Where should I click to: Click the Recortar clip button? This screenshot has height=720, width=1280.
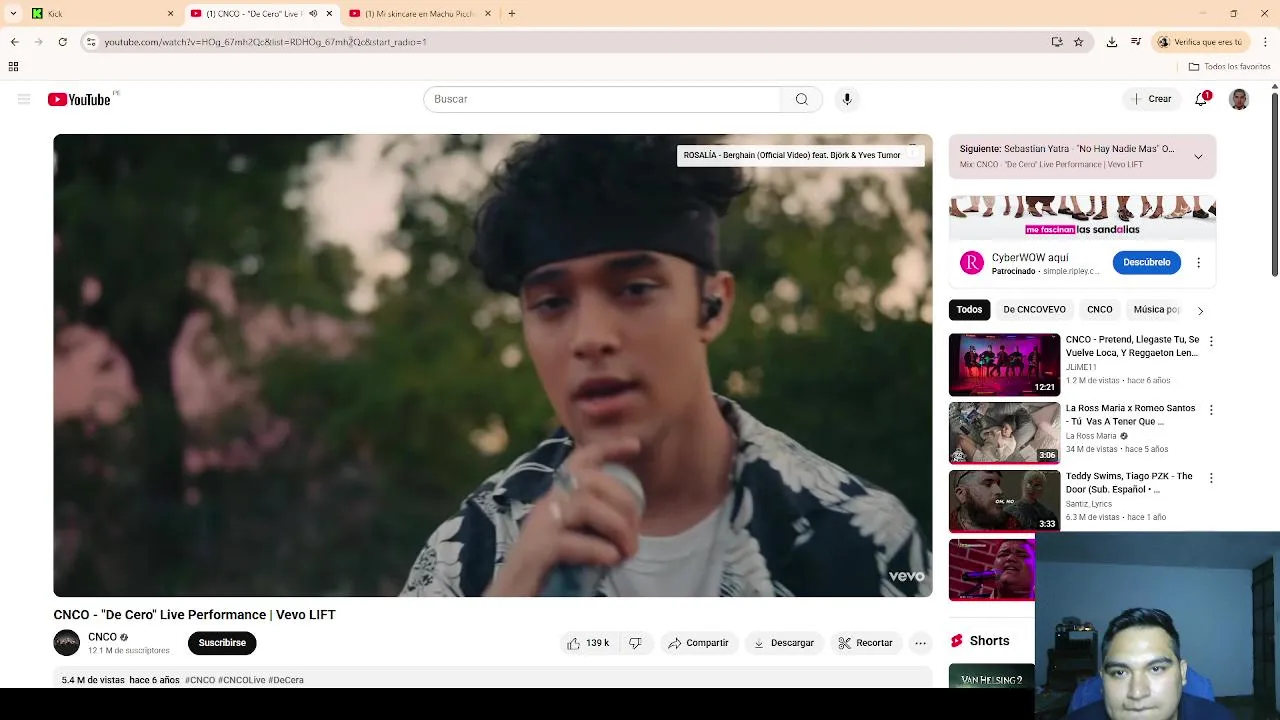(x=865, y=643)
